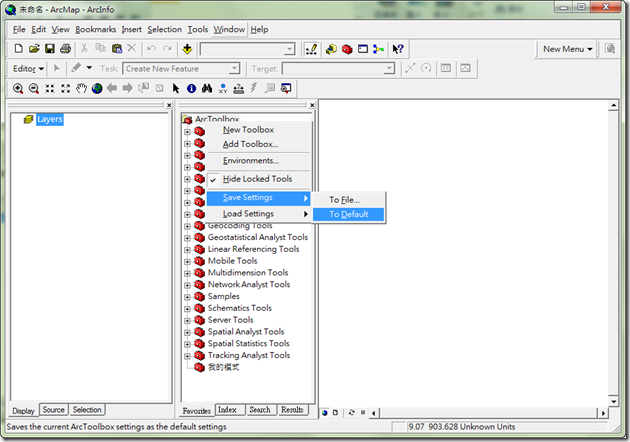The width and height of the screenshot is (630, 442).
Task: Open the map scale dropdown box
Action: point(248,49)
